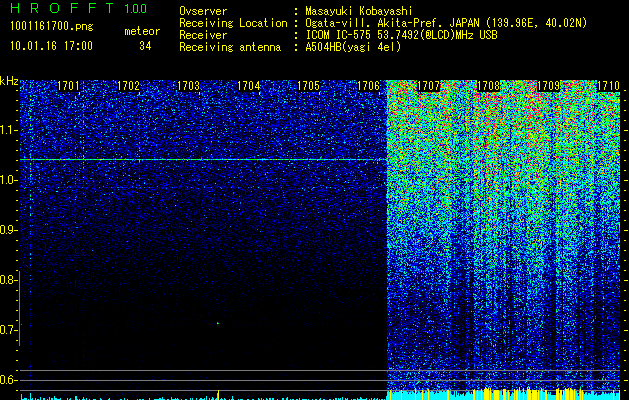Click the 0.8 kHz axis label

[7, 280]
